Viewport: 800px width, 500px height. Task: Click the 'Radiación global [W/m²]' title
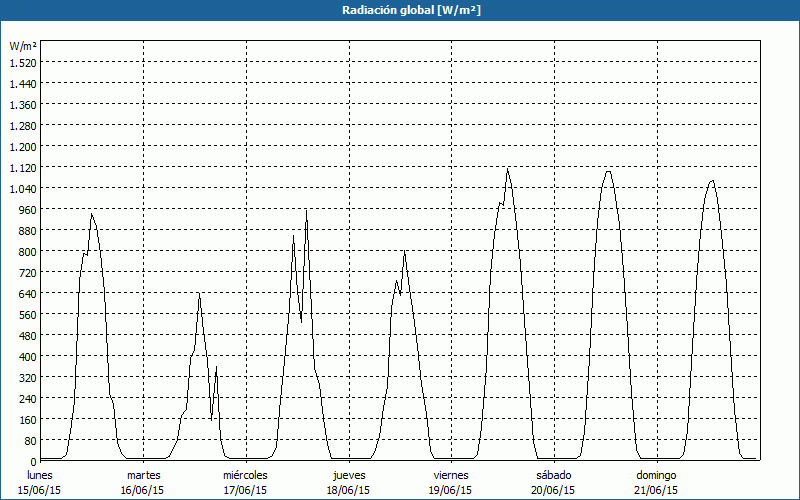click(411, 10)
